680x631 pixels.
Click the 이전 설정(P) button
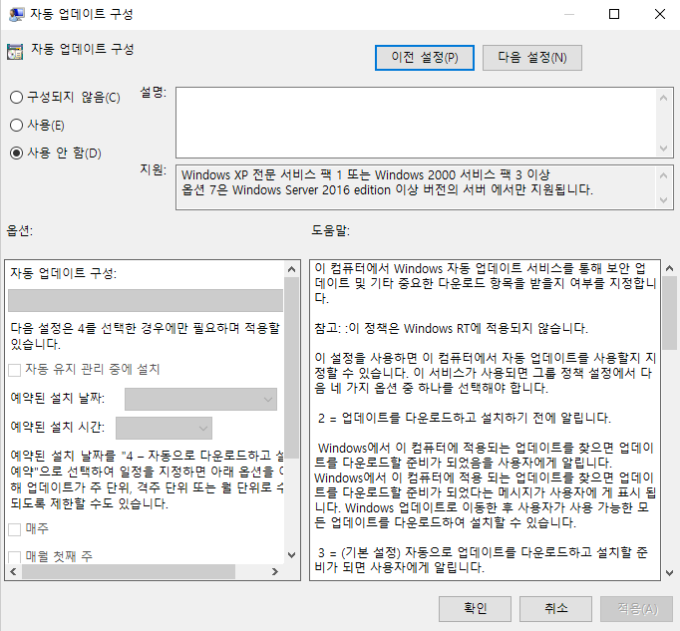[425, 58]
